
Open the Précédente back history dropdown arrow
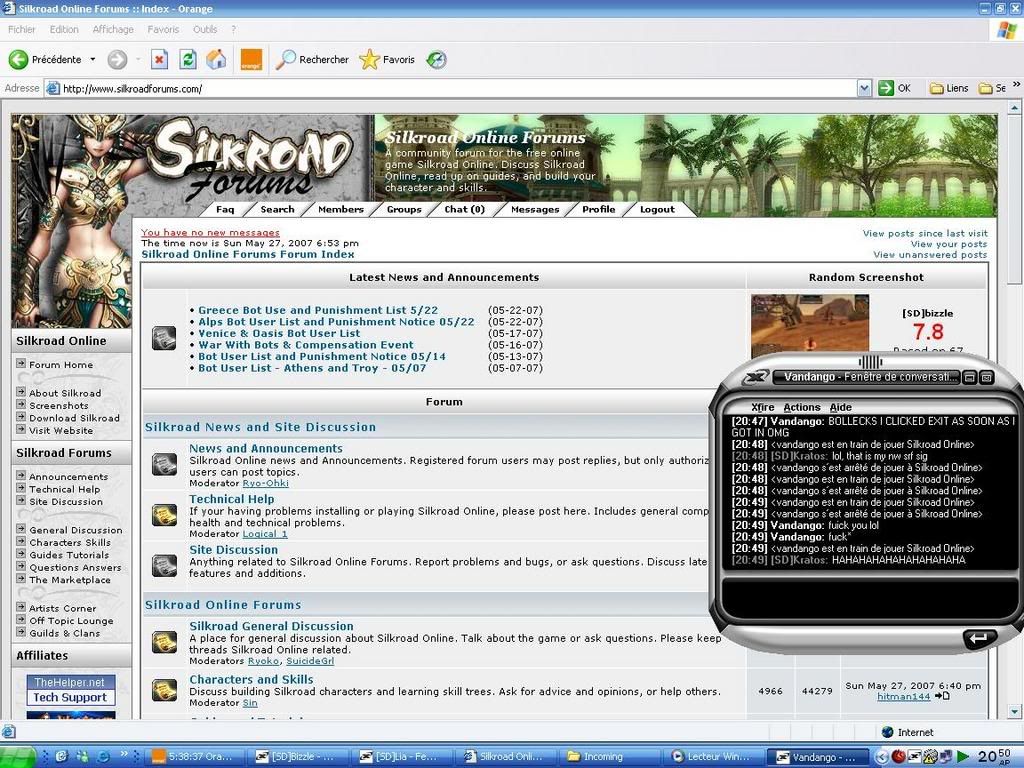(x=93, y=60)
